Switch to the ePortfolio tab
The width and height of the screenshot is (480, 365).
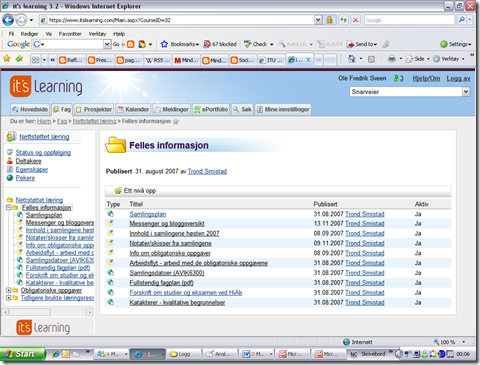pyautogui.click(x=211, y=109)
